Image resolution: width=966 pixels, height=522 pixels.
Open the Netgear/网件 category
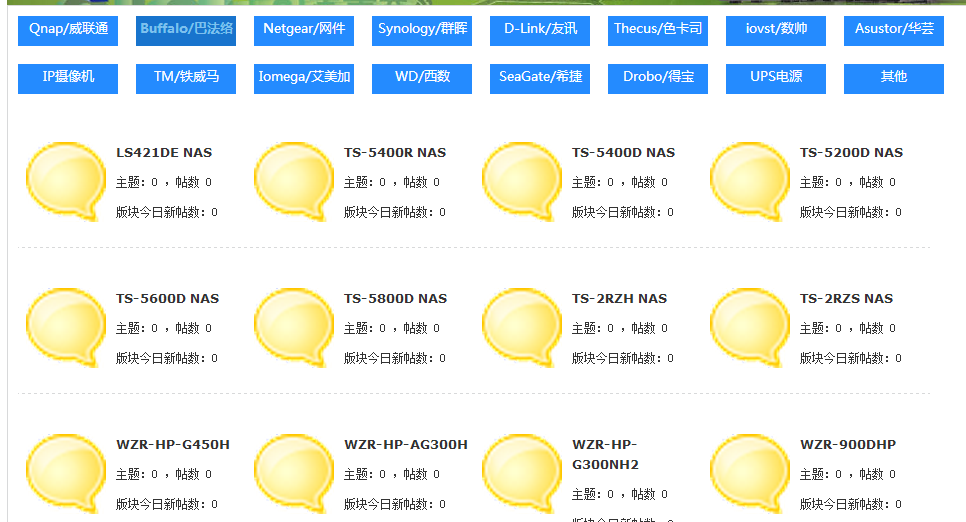304,31
